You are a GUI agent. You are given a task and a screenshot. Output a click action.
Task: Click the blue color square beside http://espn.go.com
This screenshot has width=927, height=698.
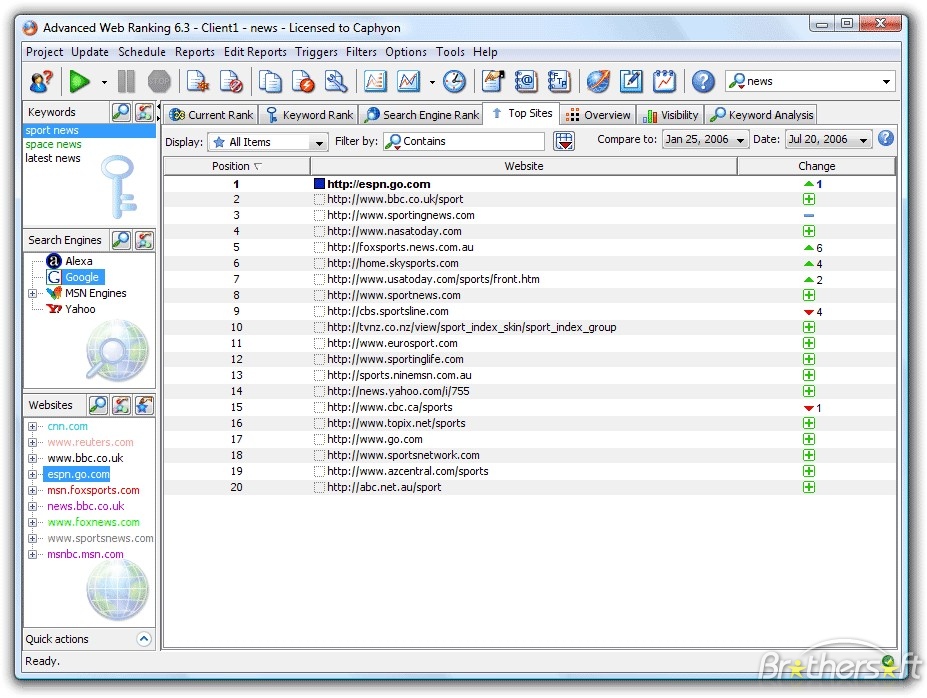319,184
